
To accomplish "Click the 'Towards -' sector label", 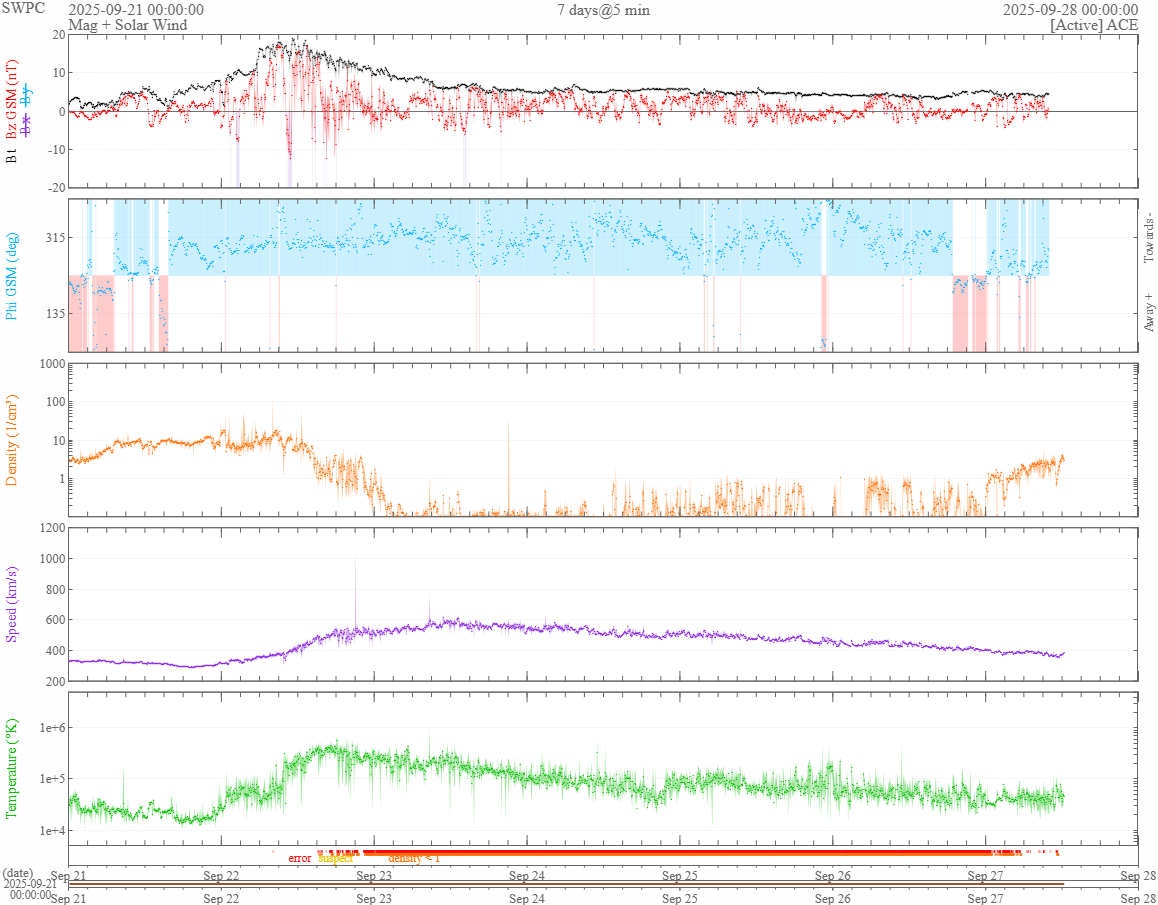I will pos(1148,238).
